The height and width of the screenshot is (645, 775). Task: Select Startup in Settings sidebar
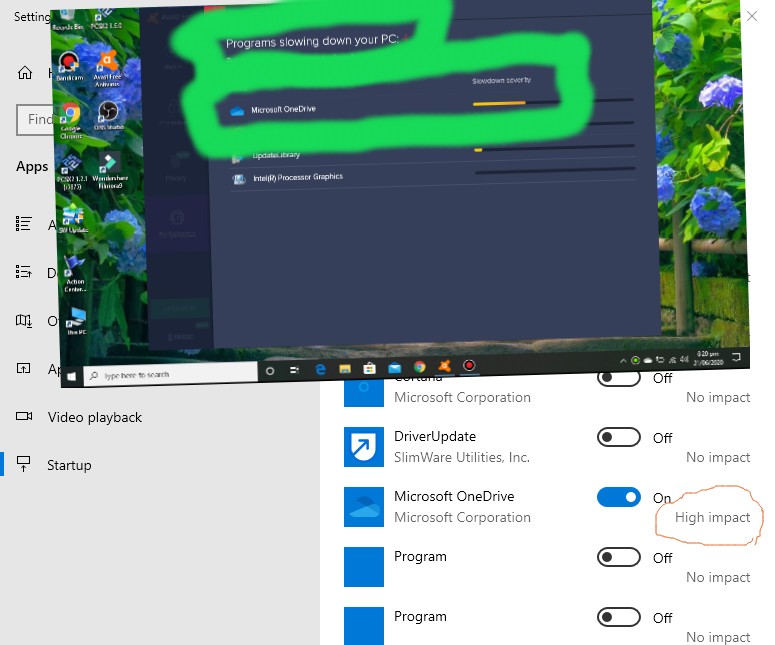coord(69,465)
